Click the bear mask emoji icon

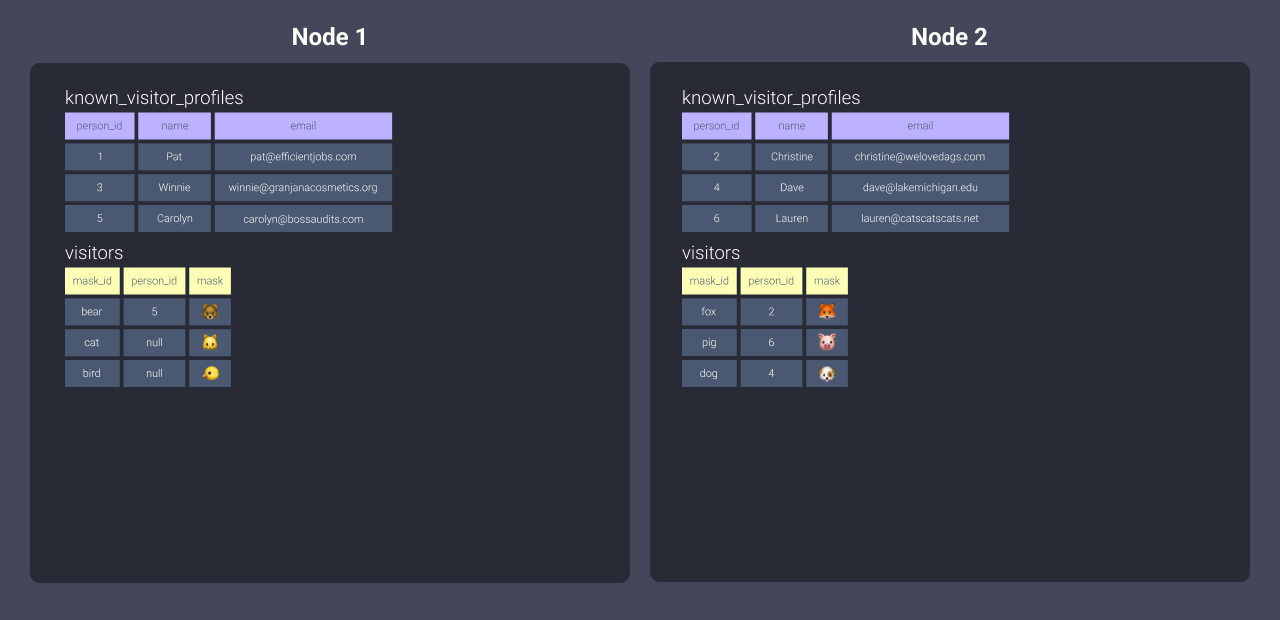point(210,311)
